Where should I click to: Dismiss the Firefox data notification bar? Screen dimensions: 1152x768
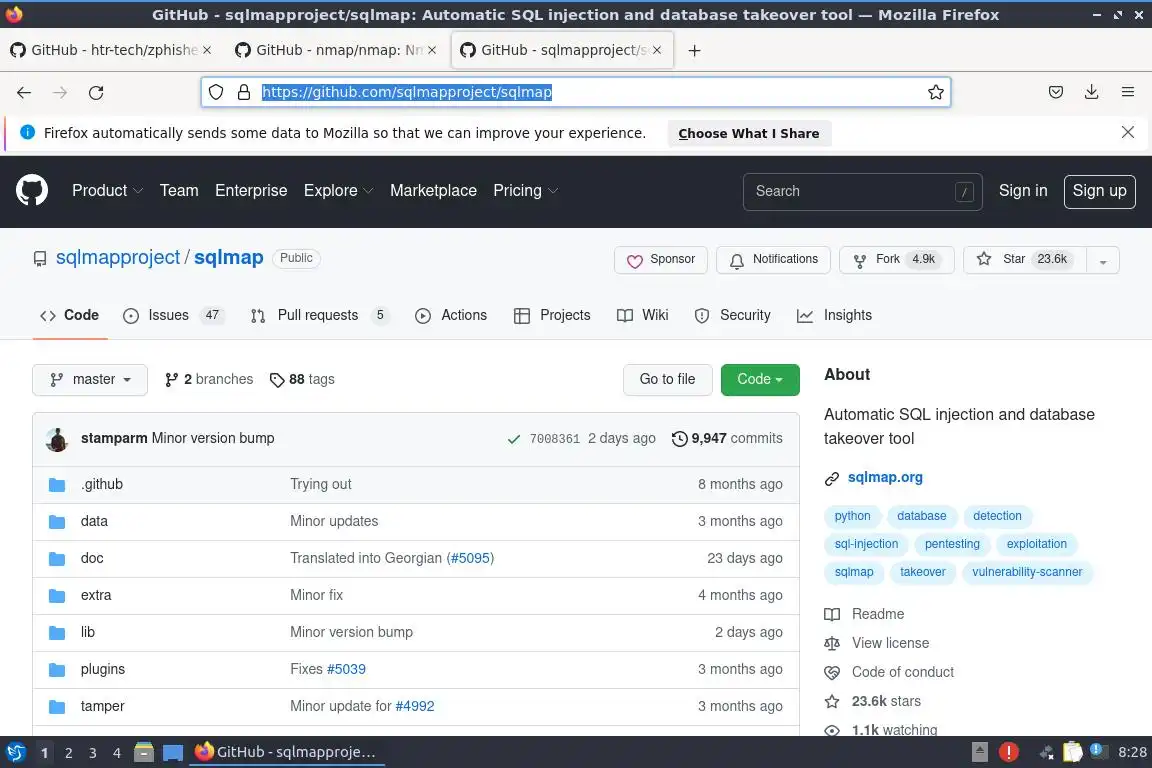1128,132
